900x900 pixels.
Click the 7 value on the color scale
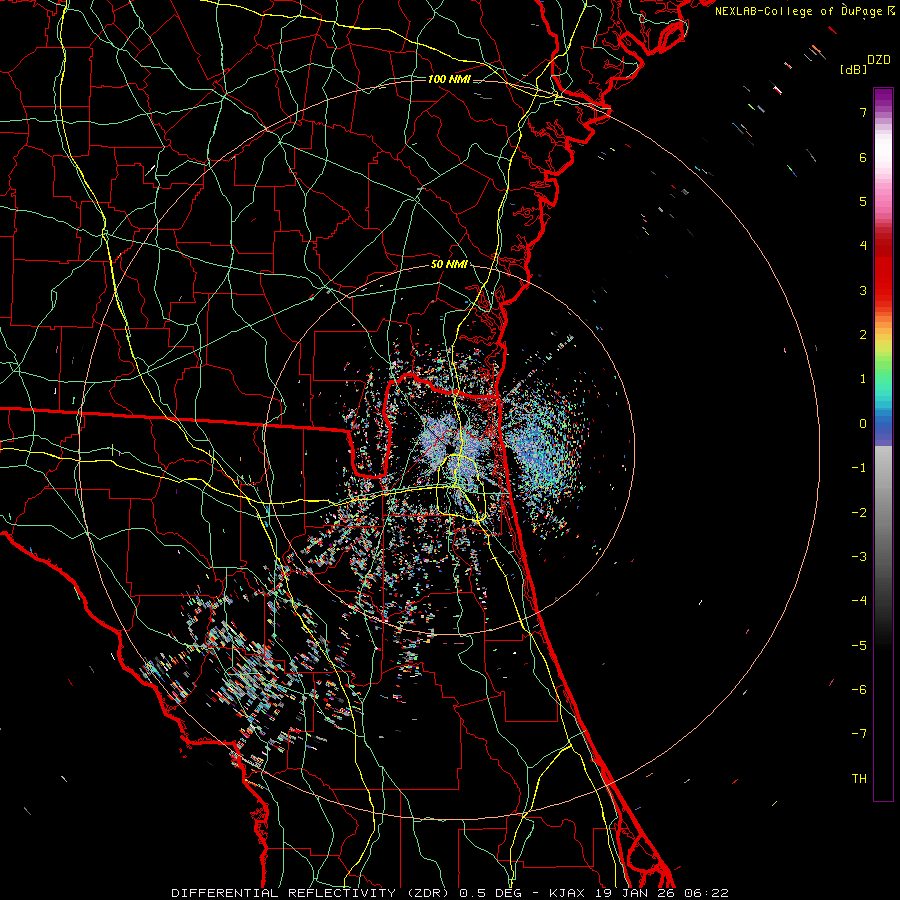[863, 112]
